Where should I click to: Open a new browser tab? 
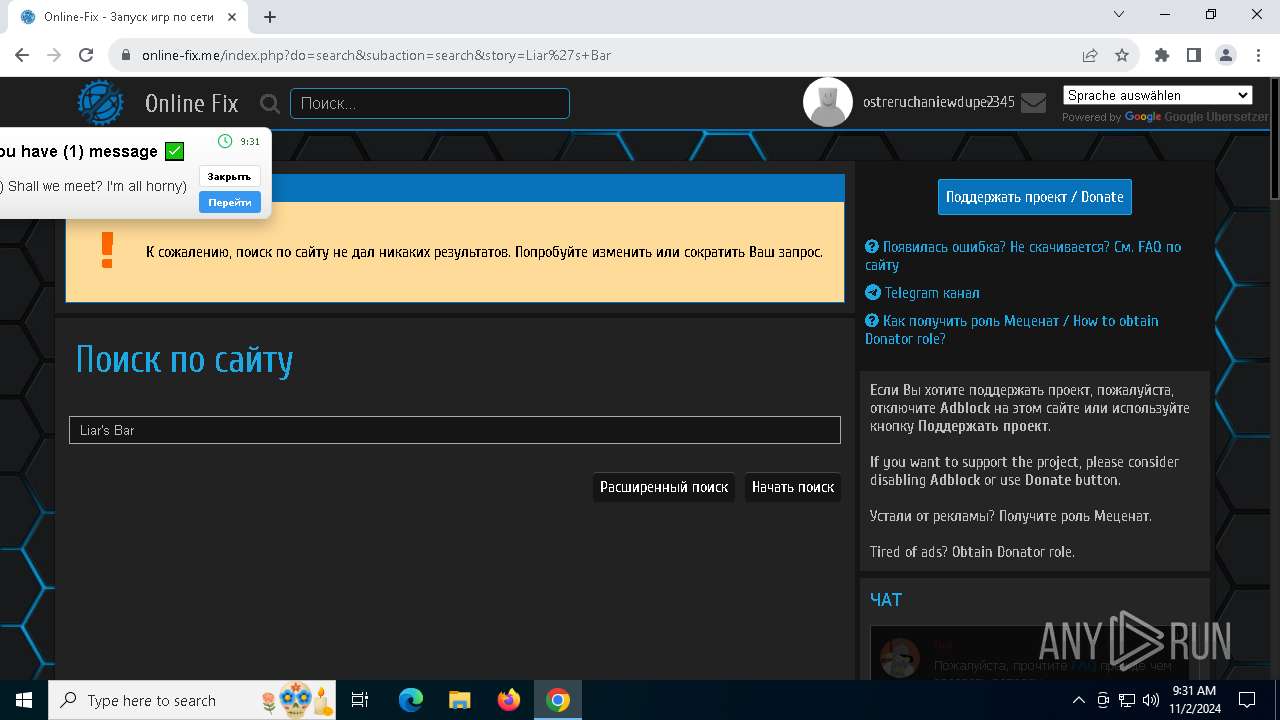click(x=270, y=17)
